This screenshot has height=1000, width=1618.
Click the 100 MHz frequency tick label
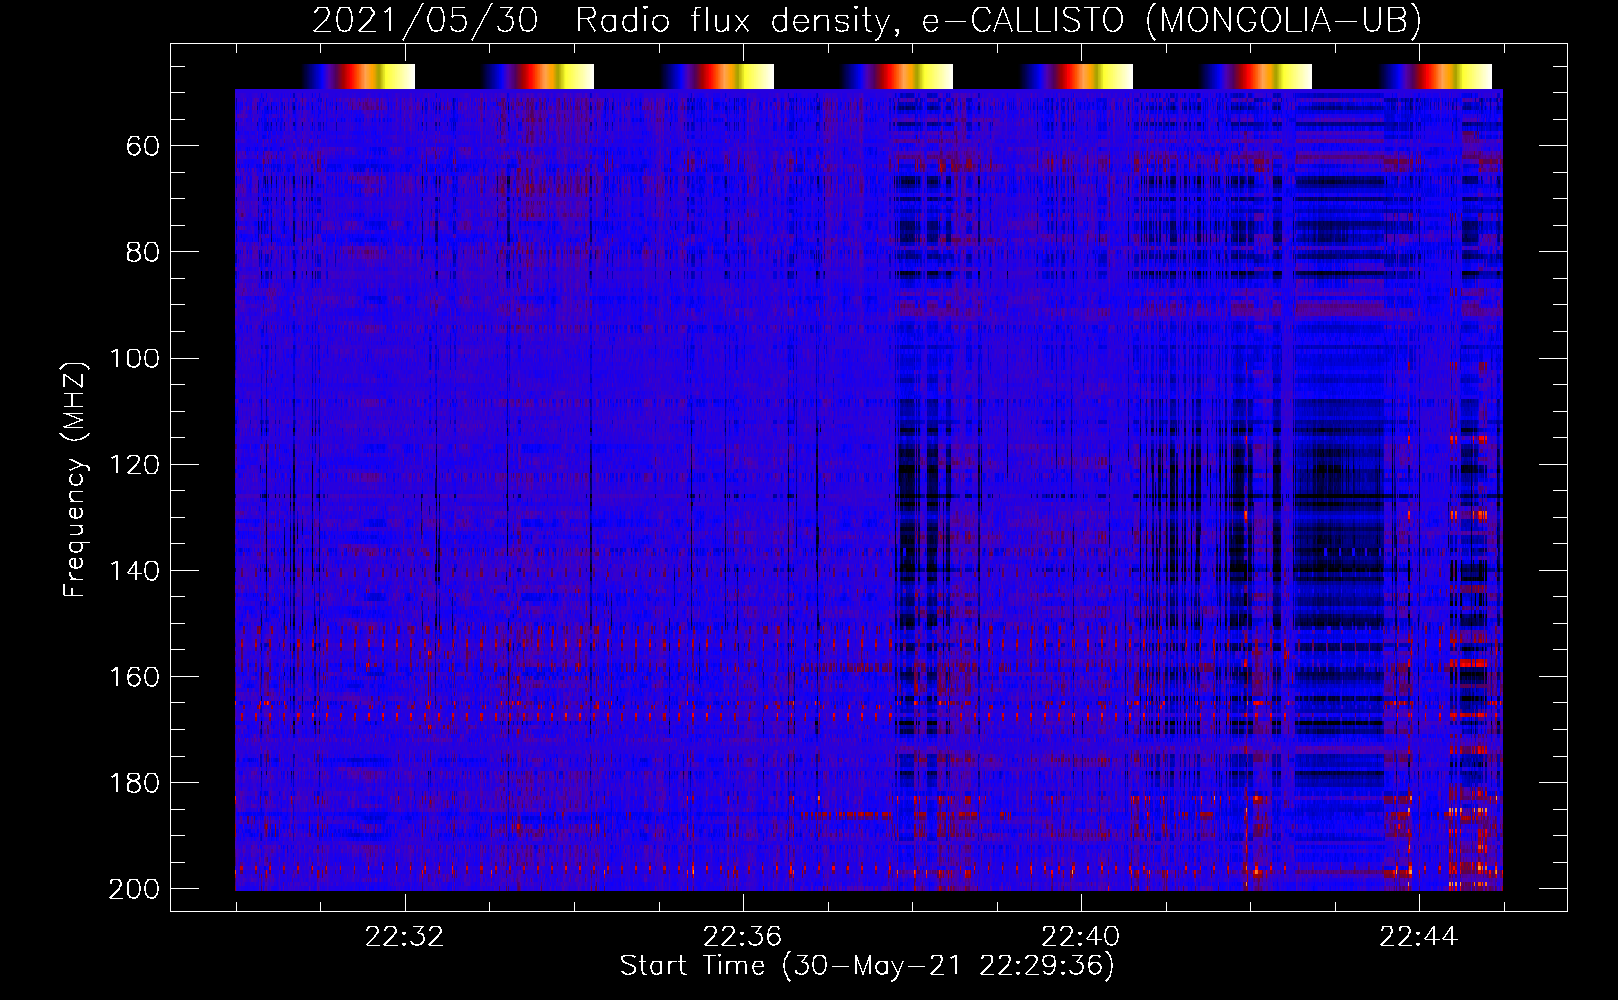pyautogui.click(x=133, y=358)
